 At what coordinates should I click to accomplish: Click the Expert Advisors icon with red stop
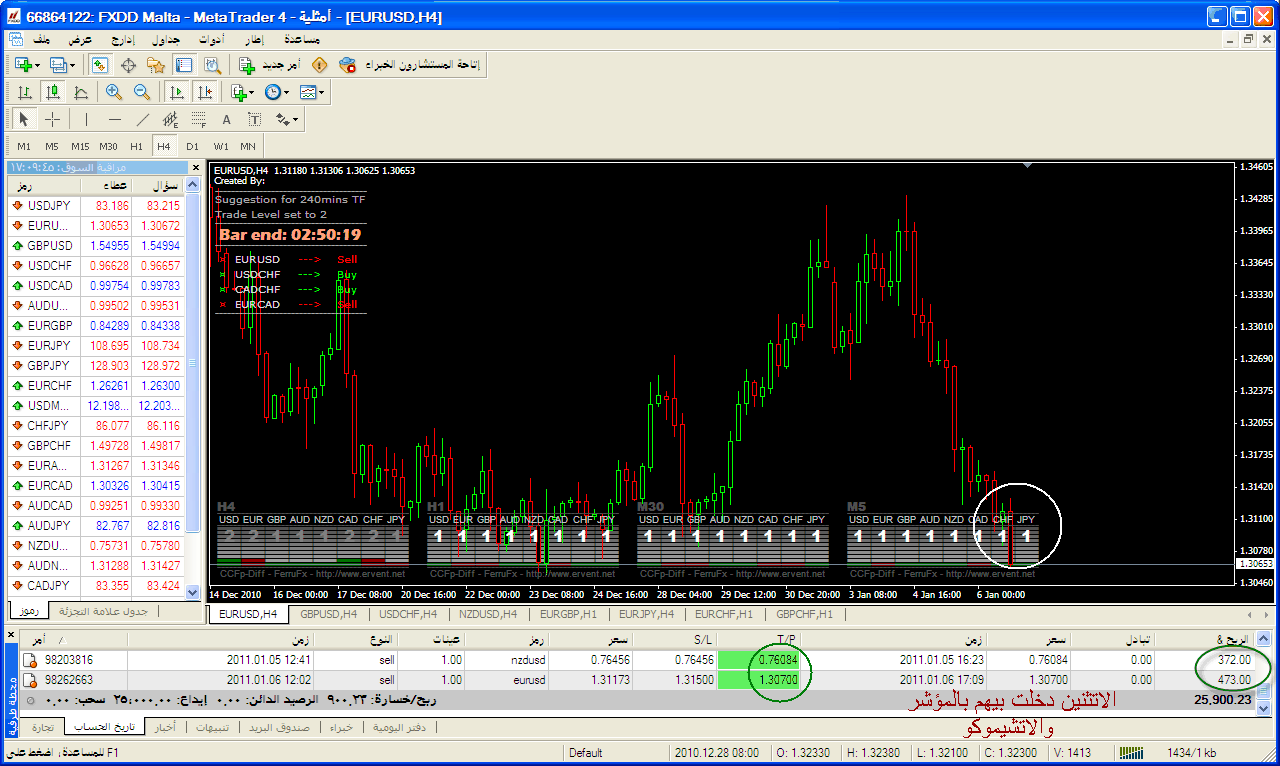(x=347, y=65)
